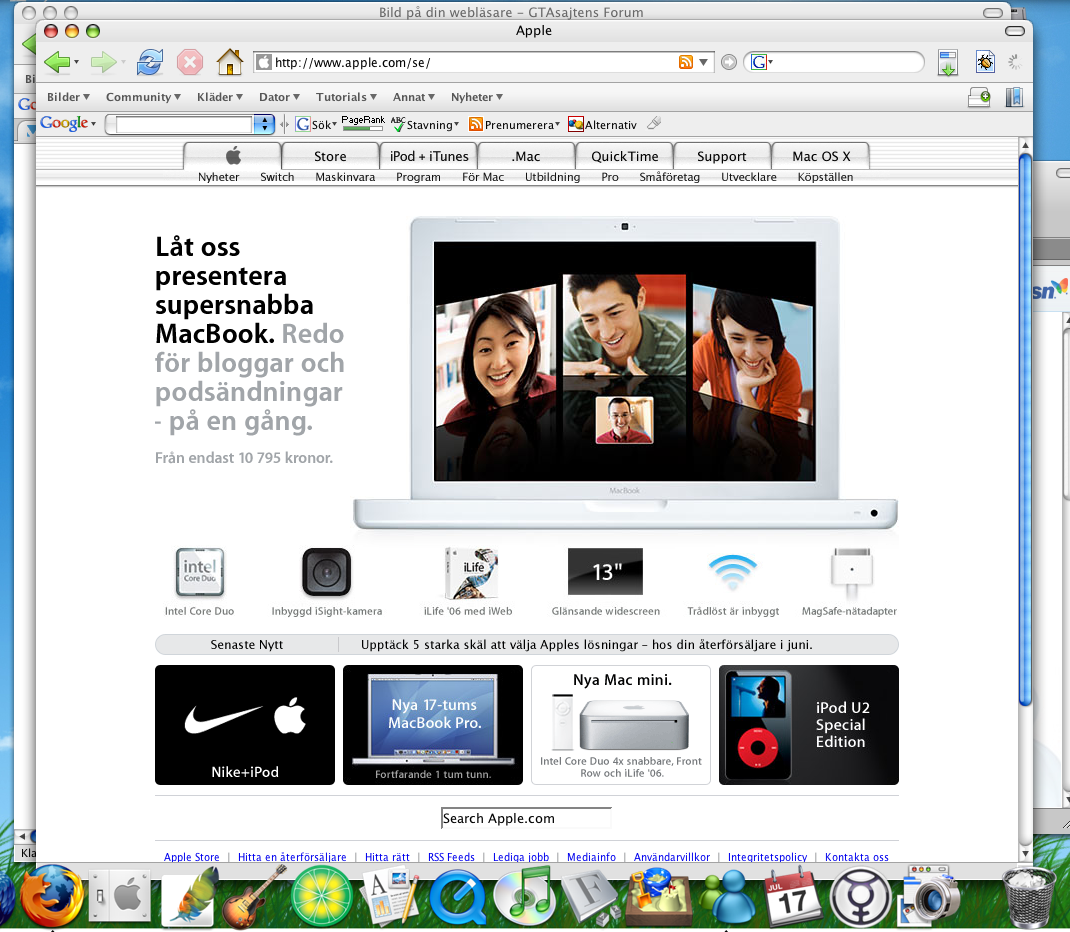1070x932 pixels.
Task: Switch to the iPod + iTunes tab
Action: (x=429, y=156)
